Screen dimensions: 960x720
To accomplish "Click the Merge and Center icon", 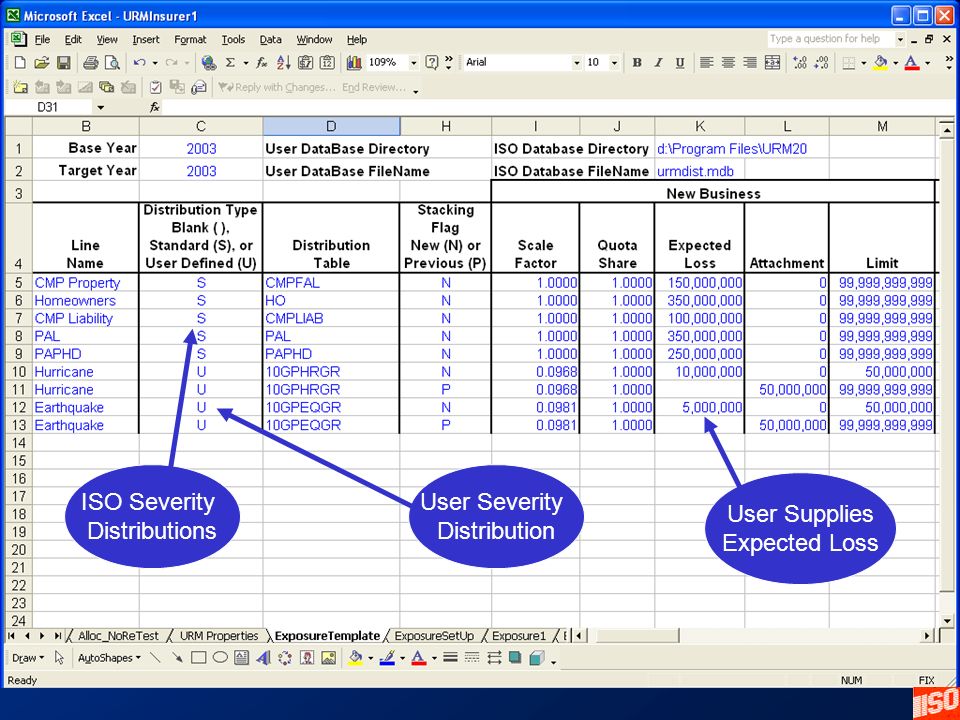I will (x=772, y=62).
